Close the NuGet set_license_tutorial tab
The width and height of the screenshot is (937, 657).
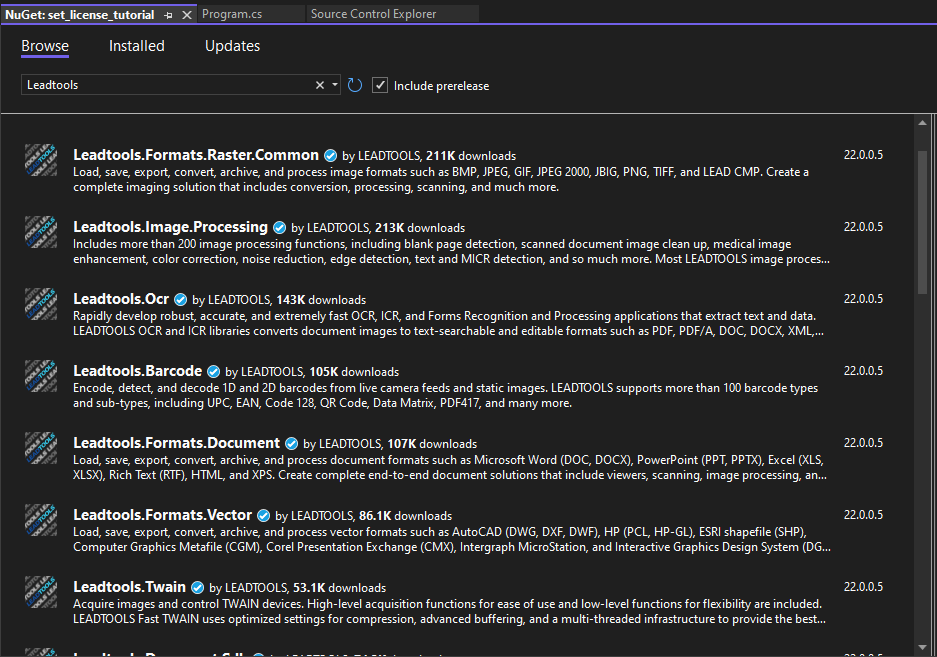[x=186, y=15]
